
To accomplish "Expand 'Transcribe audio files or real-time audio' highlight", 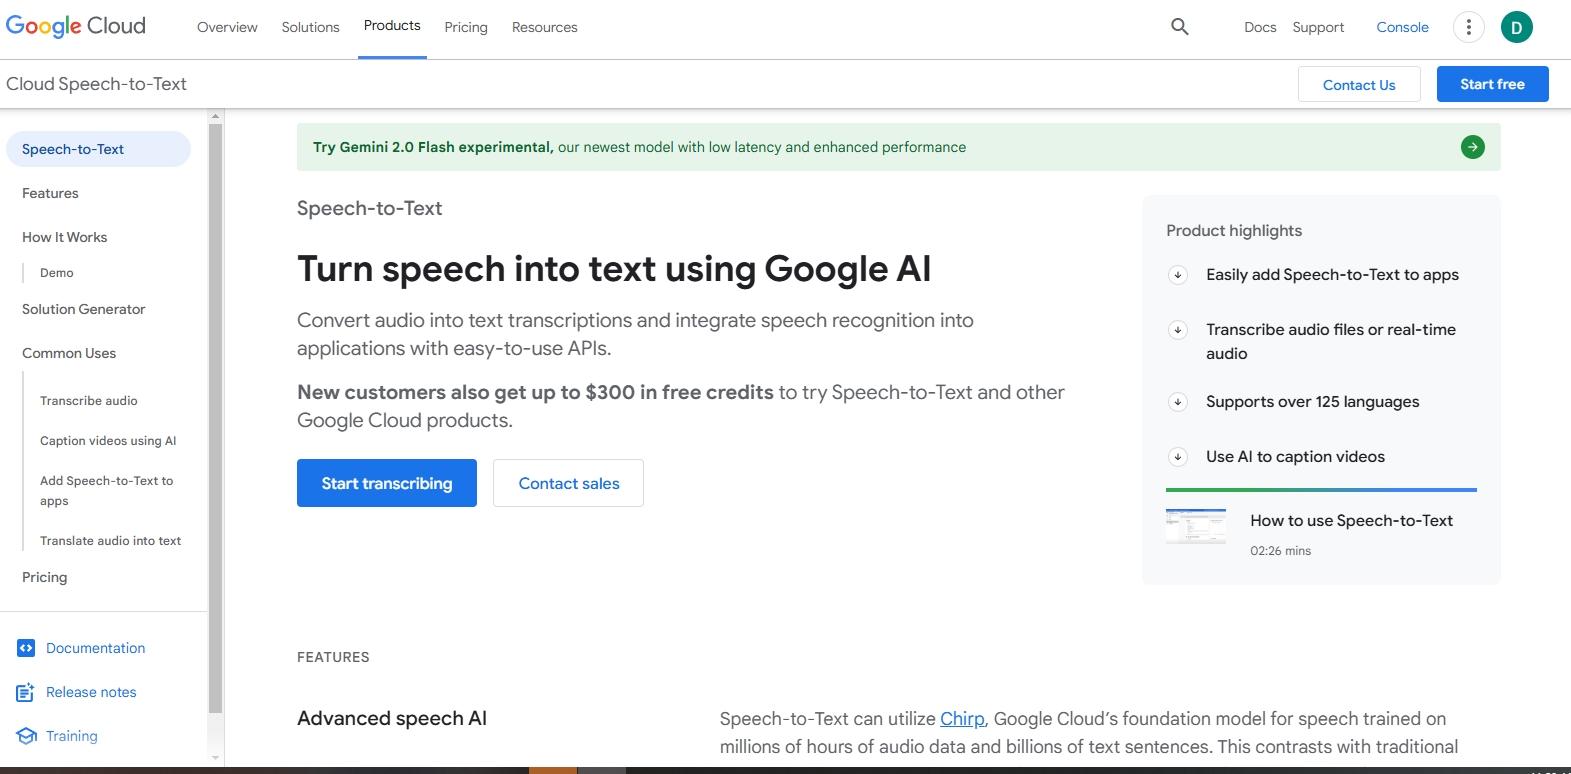I will 1178,330.
